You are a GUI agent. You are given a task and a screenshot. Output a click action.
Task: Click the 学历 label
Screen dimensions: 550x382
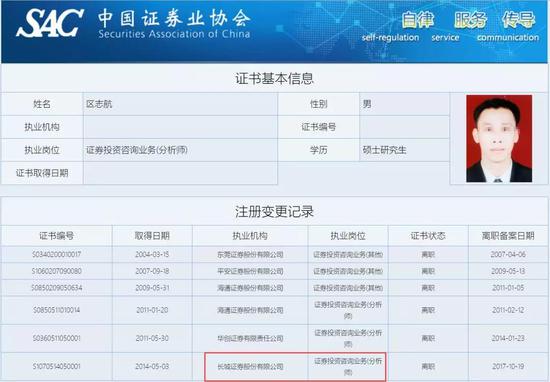(318, 150)
